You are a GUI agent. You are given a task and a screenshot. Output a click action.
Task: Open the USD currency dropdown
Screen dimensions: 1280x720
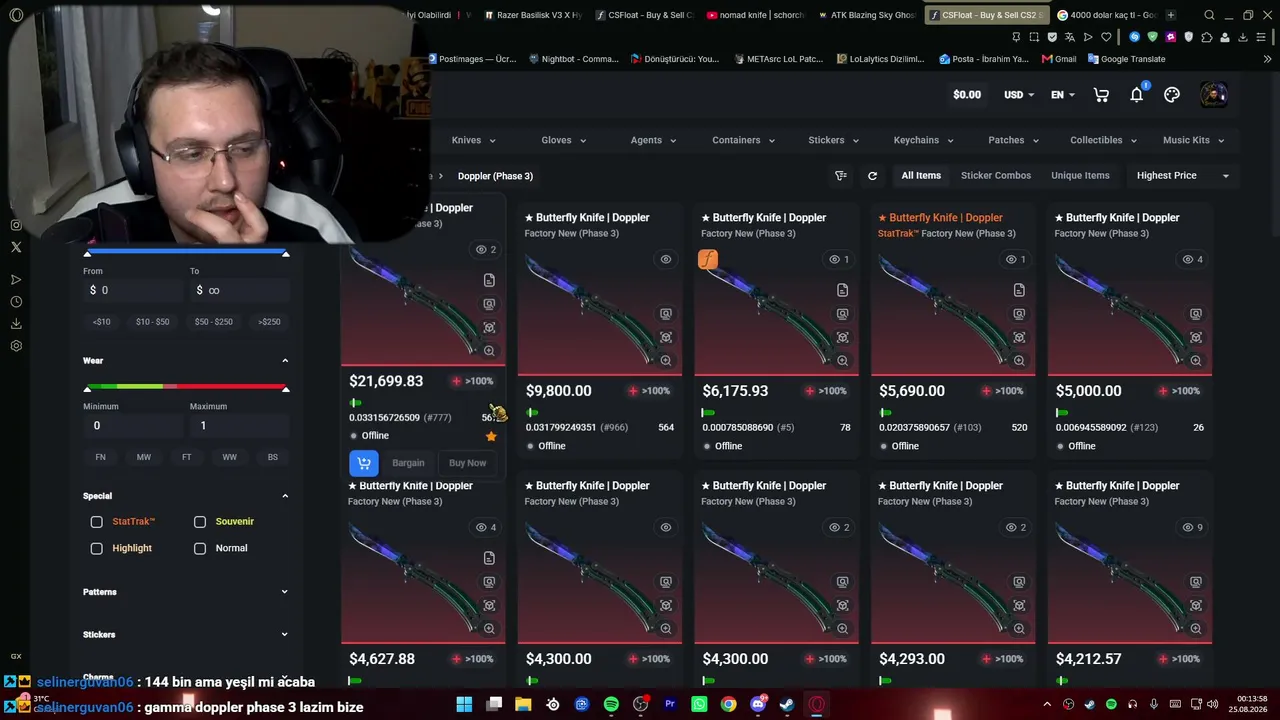point(1019,95)
